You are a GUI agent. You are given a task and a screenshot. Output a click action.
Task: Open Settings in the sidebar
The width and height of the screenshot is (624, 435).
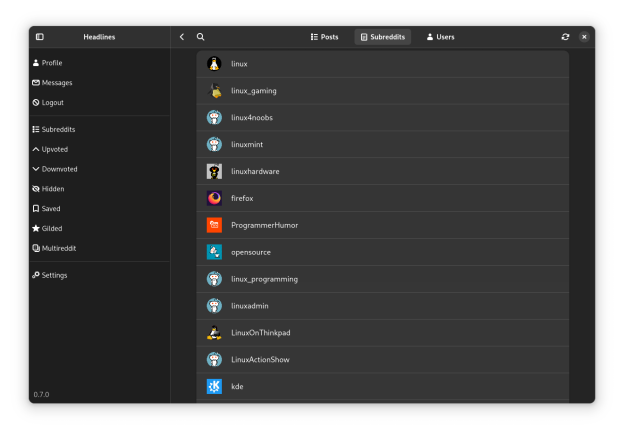pos(99,275)
